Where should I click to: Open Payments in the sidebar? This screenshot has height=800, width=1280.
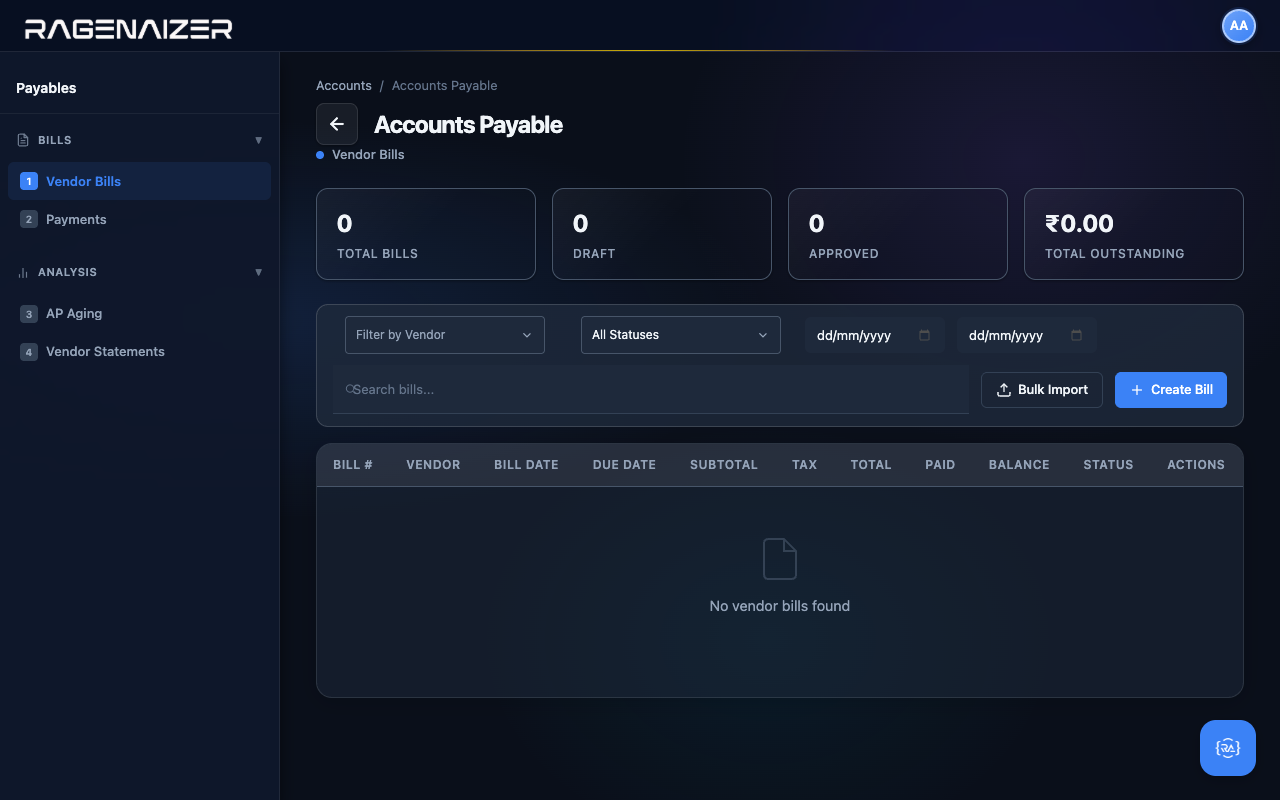139,219
